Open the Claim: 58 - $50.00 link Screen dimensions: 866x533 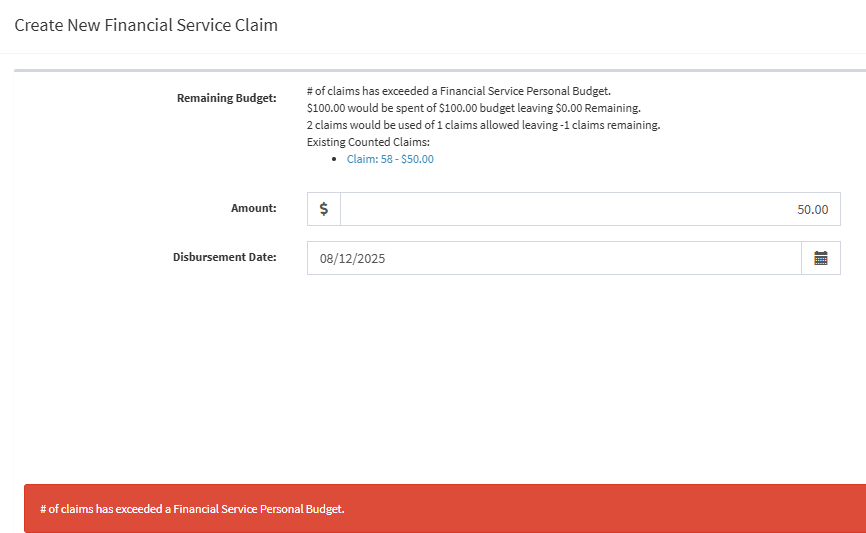tap(390, 159)
